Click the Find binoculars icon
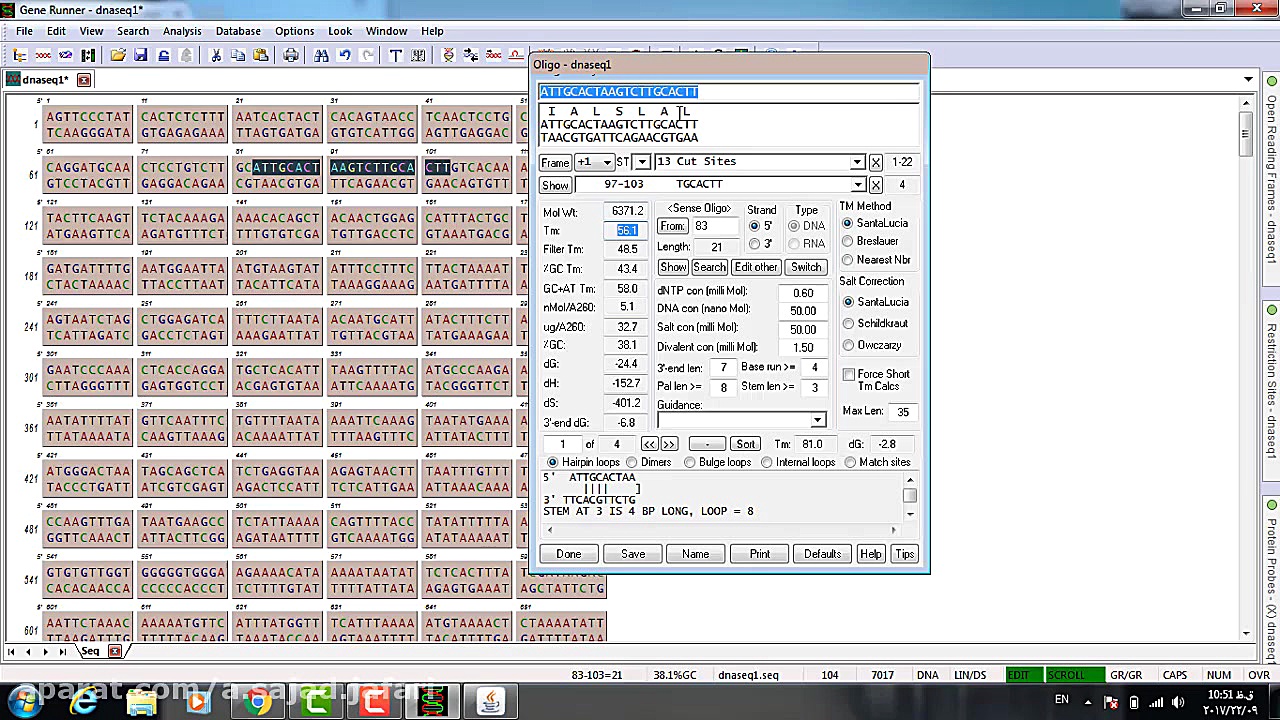This screenshot has height=720, width=1280. click(321, 56)
